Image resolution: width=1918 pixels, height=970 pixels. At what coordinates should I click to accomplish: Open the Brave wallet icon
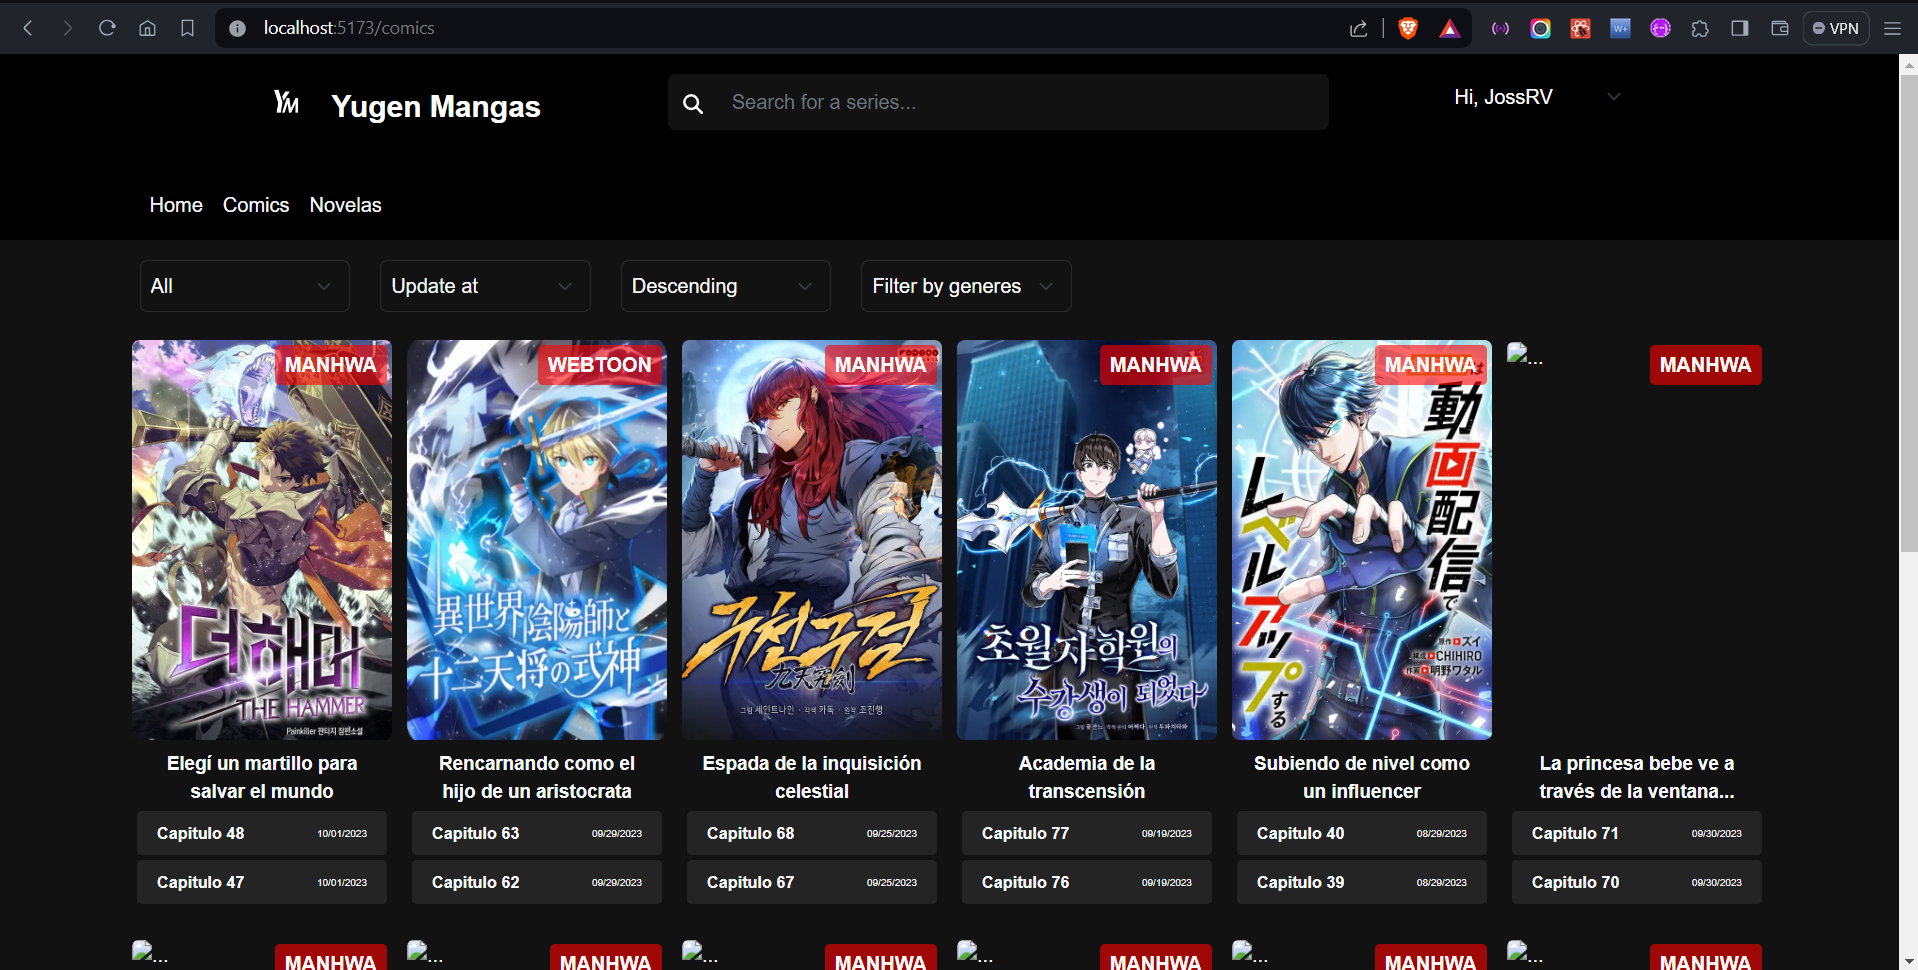coord(1780,28)
